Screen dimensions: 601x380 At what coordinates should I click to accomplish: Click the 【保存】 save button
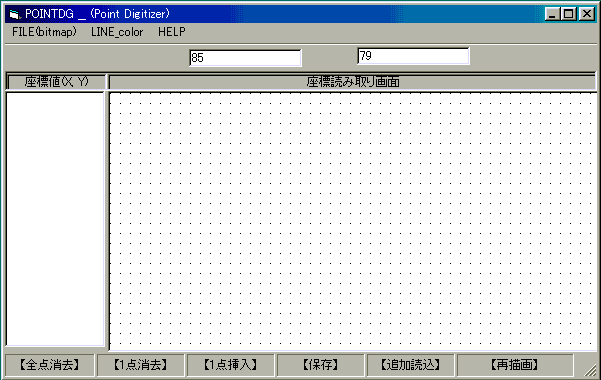pos(320,365)
